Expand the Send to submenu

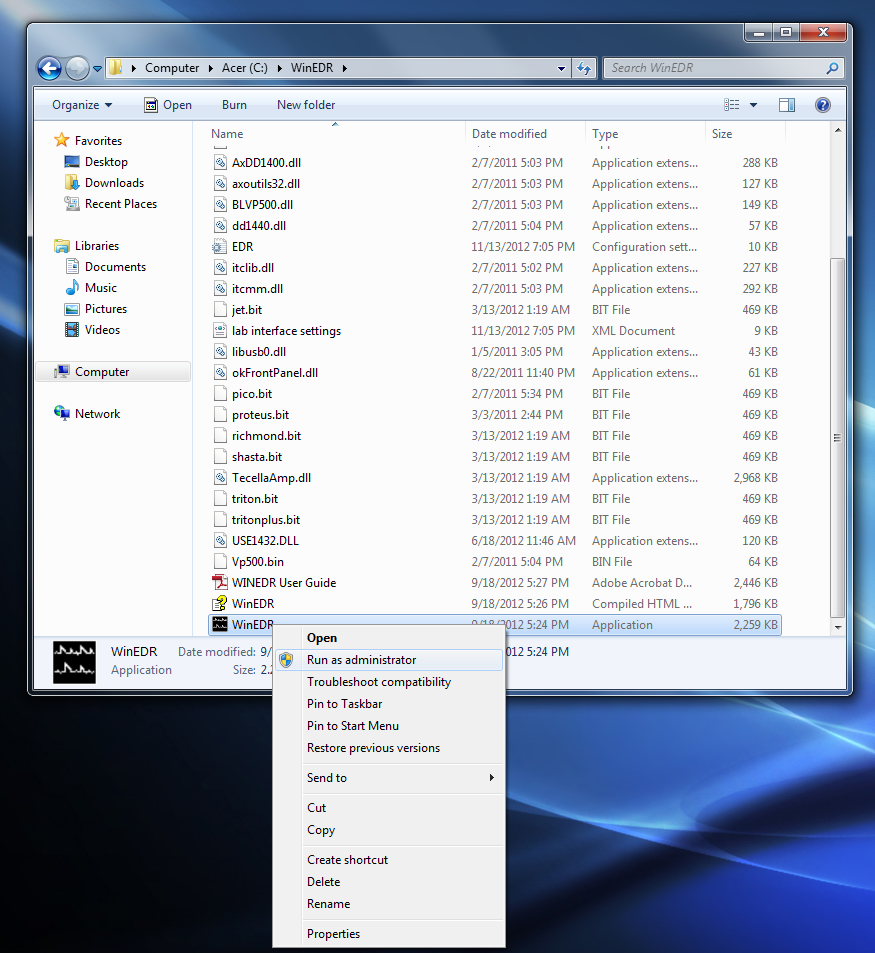pyautogui.click(x=389, y=777)
